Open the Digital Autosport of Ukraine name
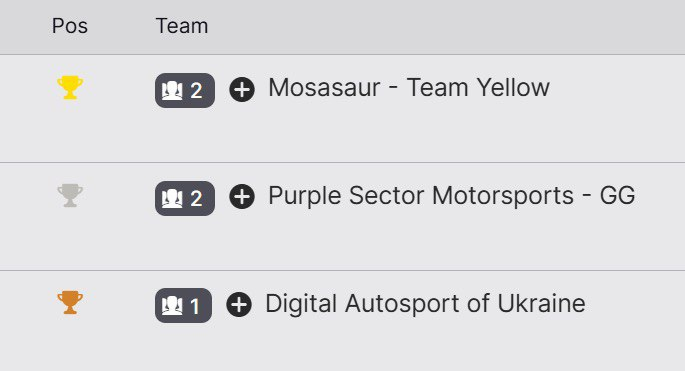This screenshot has width=685, height=371. (425, 303)
